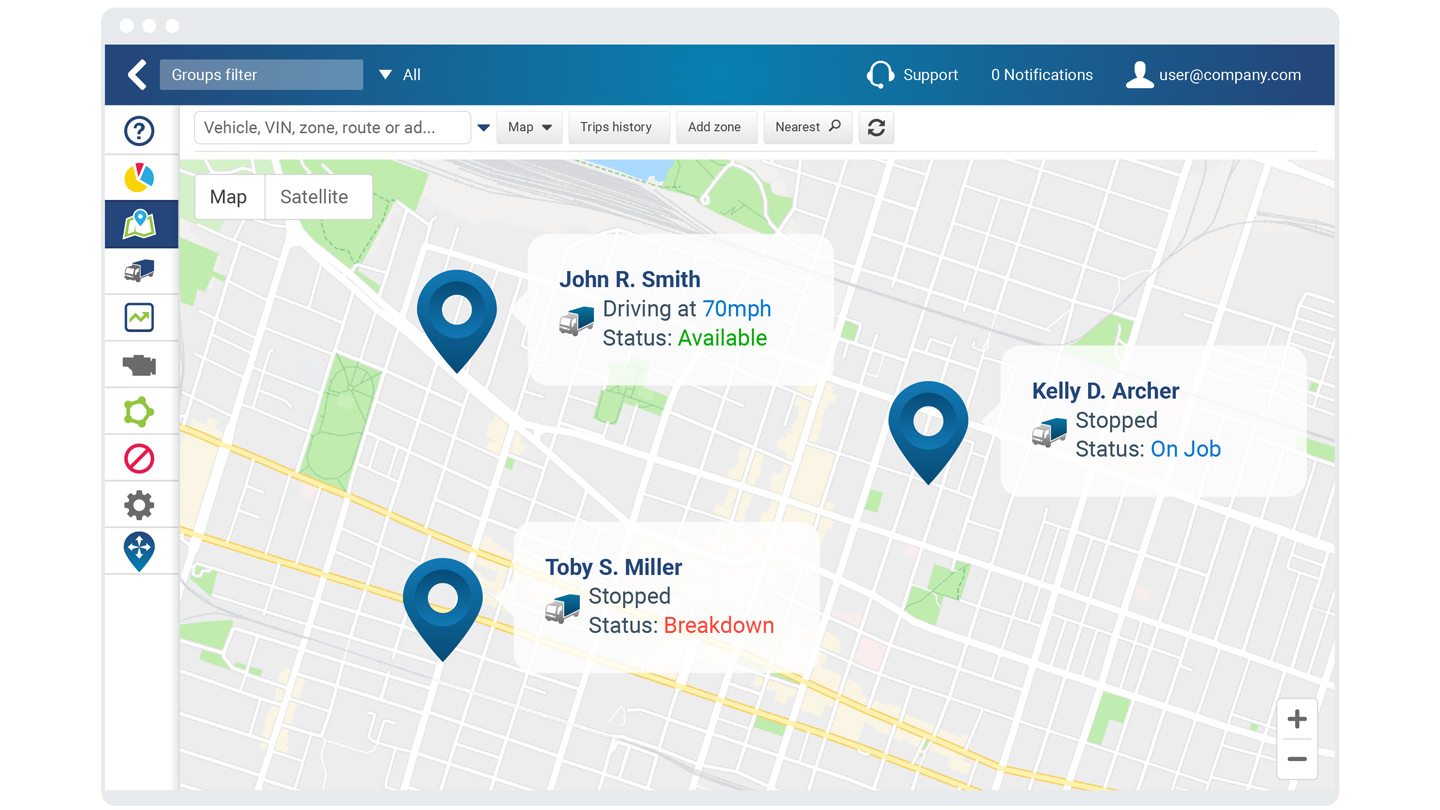The width and height of the screenshot is (1440, 810).
Task: Zoom out with the minus button
Action: pyautogui.click(x=1297, y=759)
